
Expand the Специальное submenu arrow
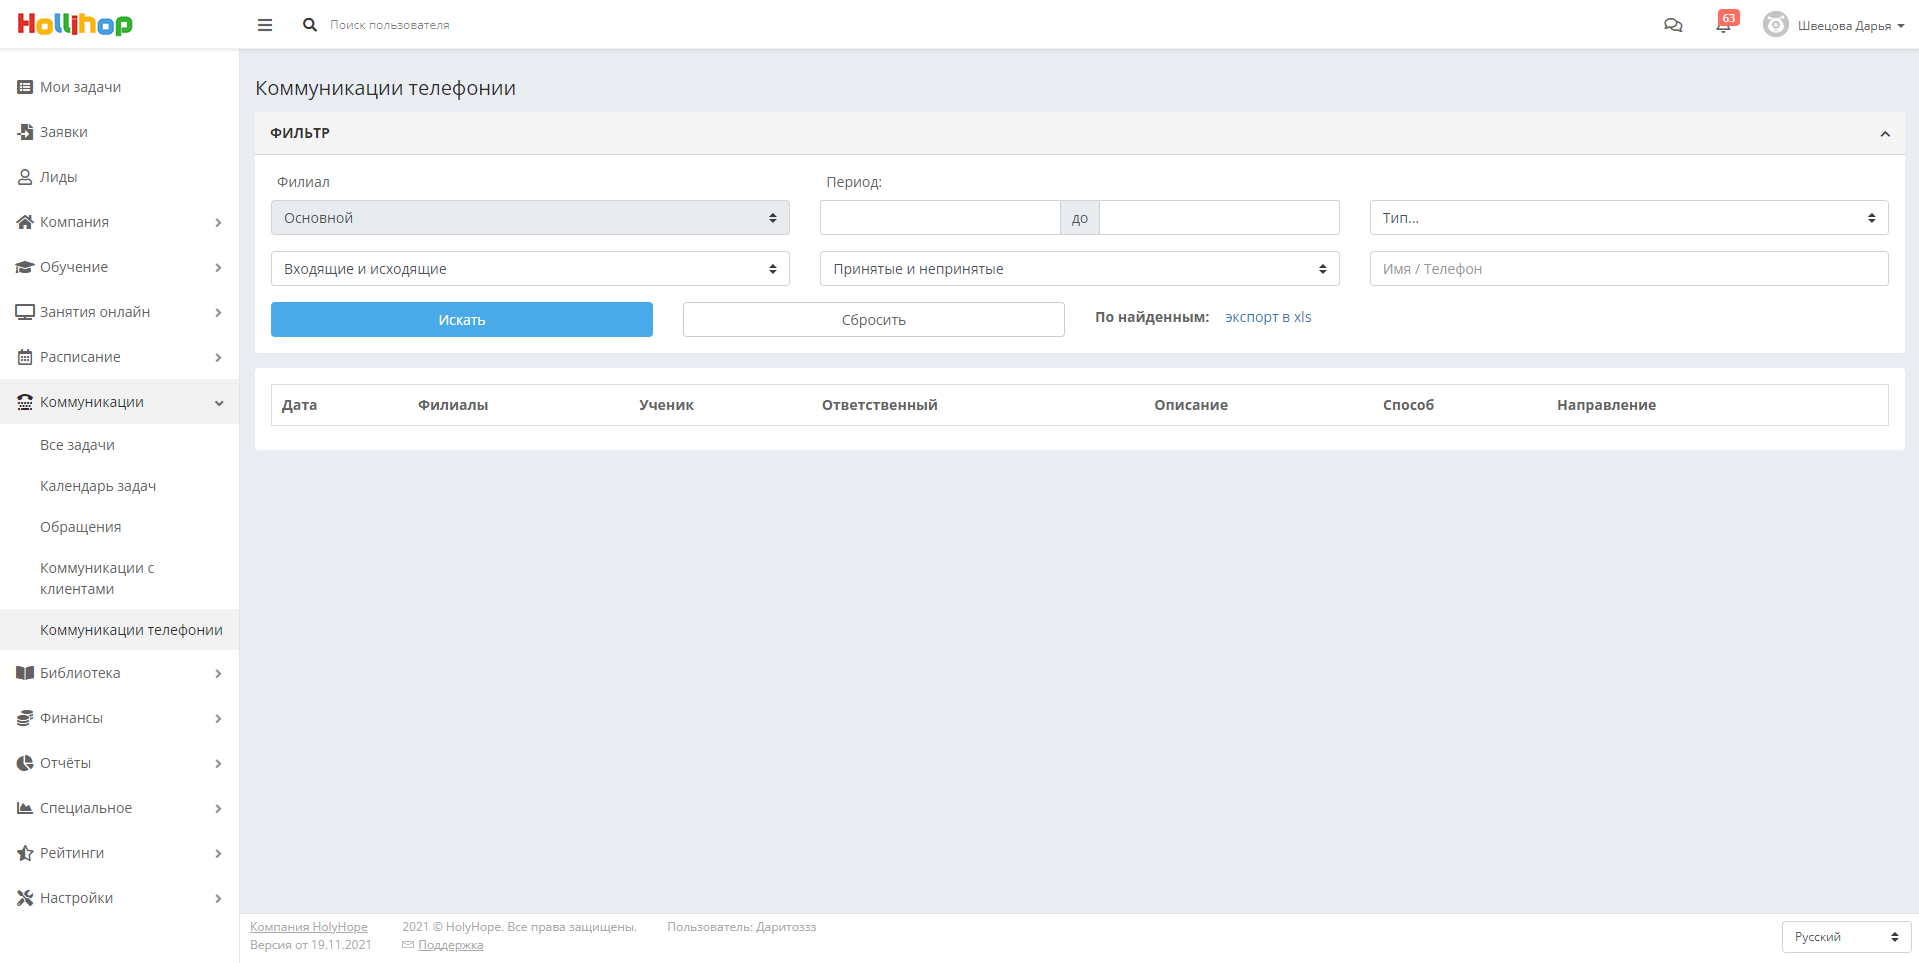click(218, 809)
